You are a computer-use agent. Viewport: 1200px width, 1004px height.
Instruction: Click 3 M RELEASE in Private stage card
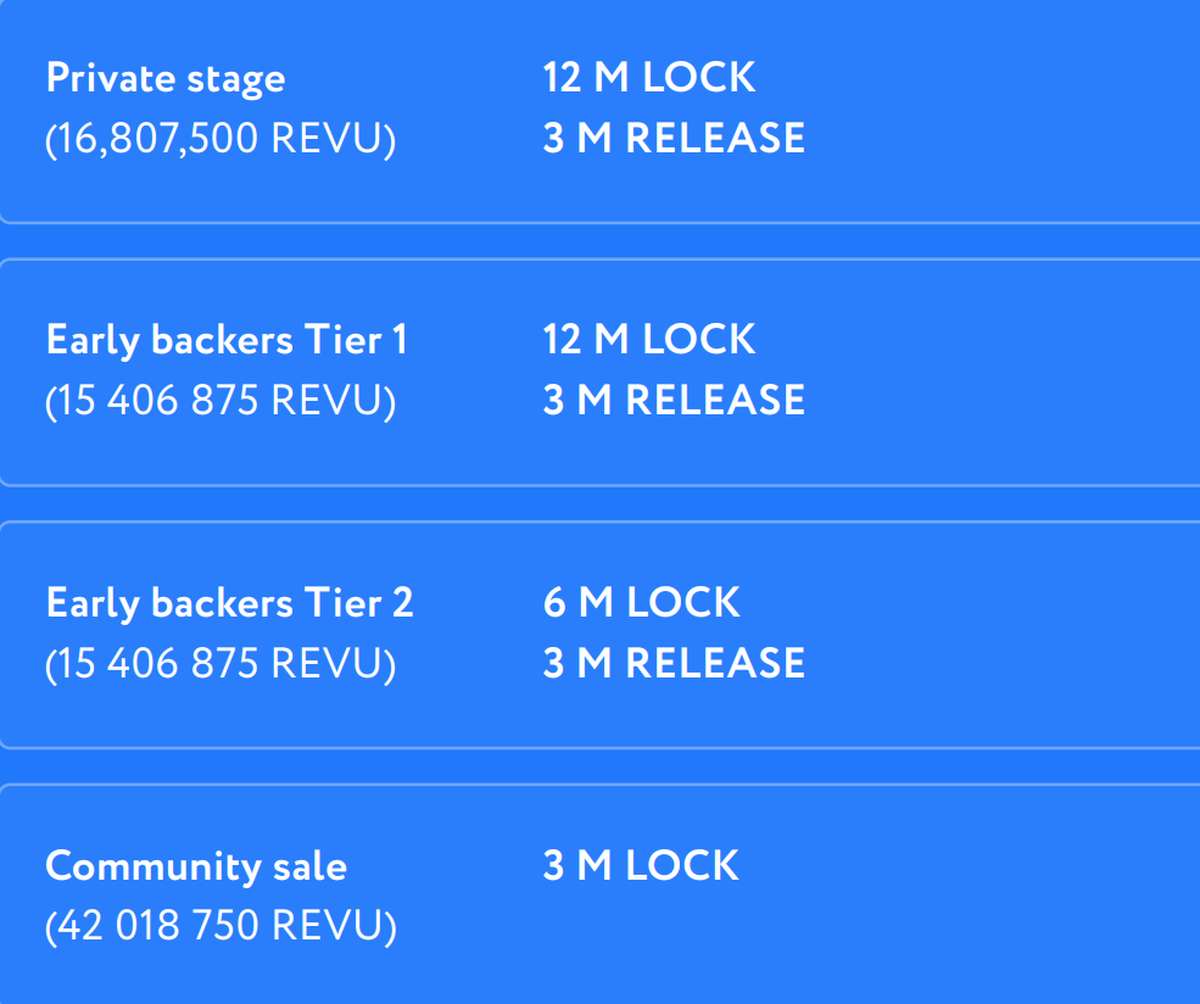tap(673, 139)
